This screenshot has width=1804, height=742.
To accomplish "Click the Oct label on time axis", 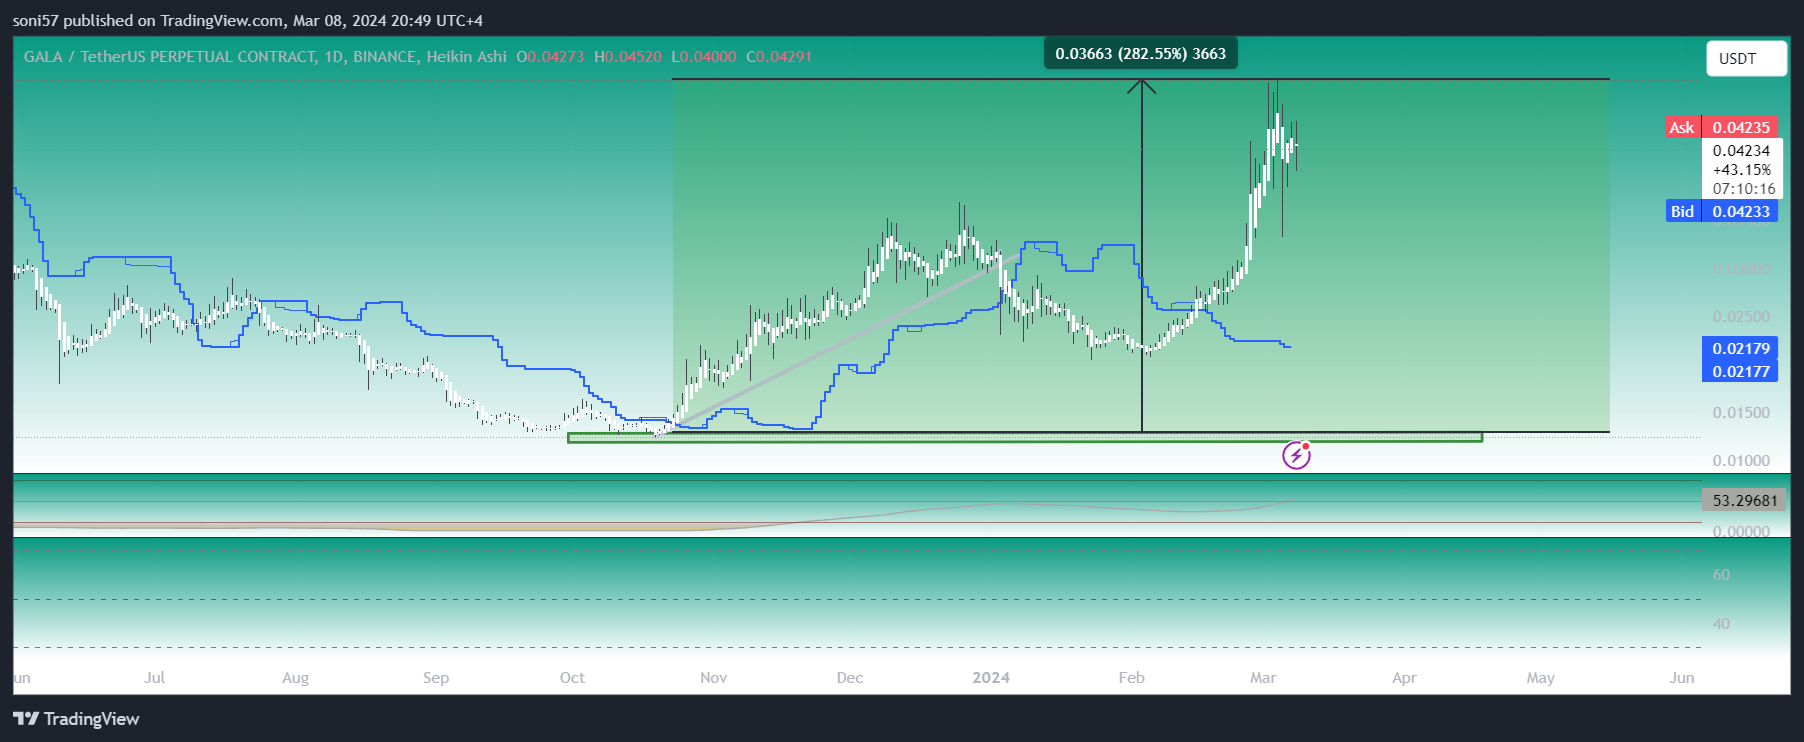I will [572, 678].
